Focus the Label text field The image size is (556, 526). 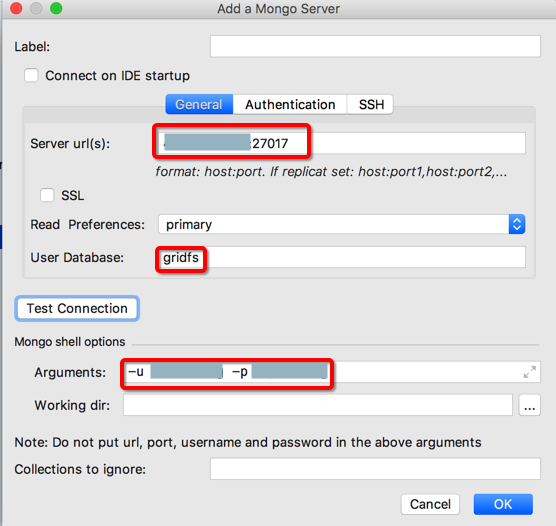[375, 46]
